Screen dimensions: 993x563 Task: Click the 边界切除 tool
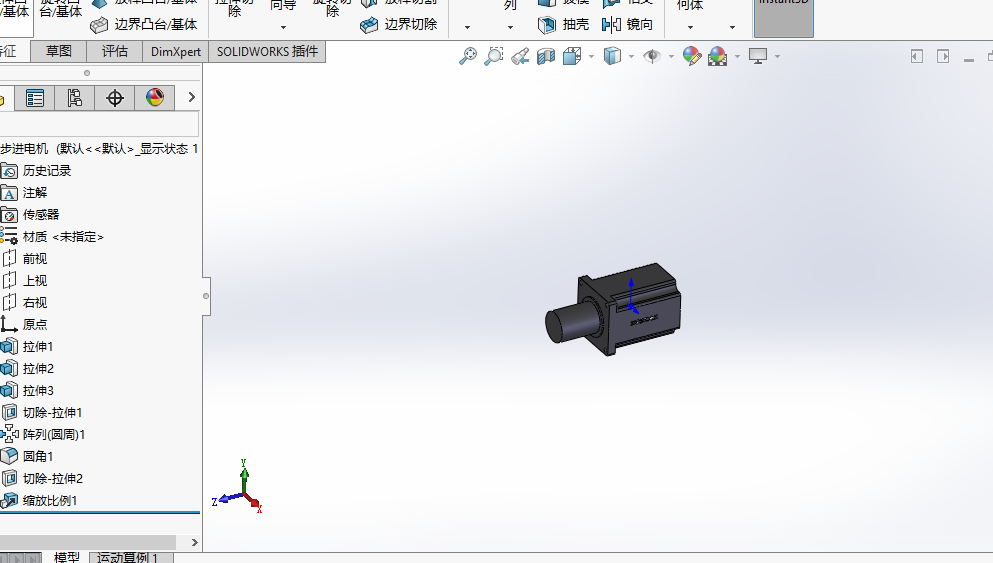coord(398,25)
